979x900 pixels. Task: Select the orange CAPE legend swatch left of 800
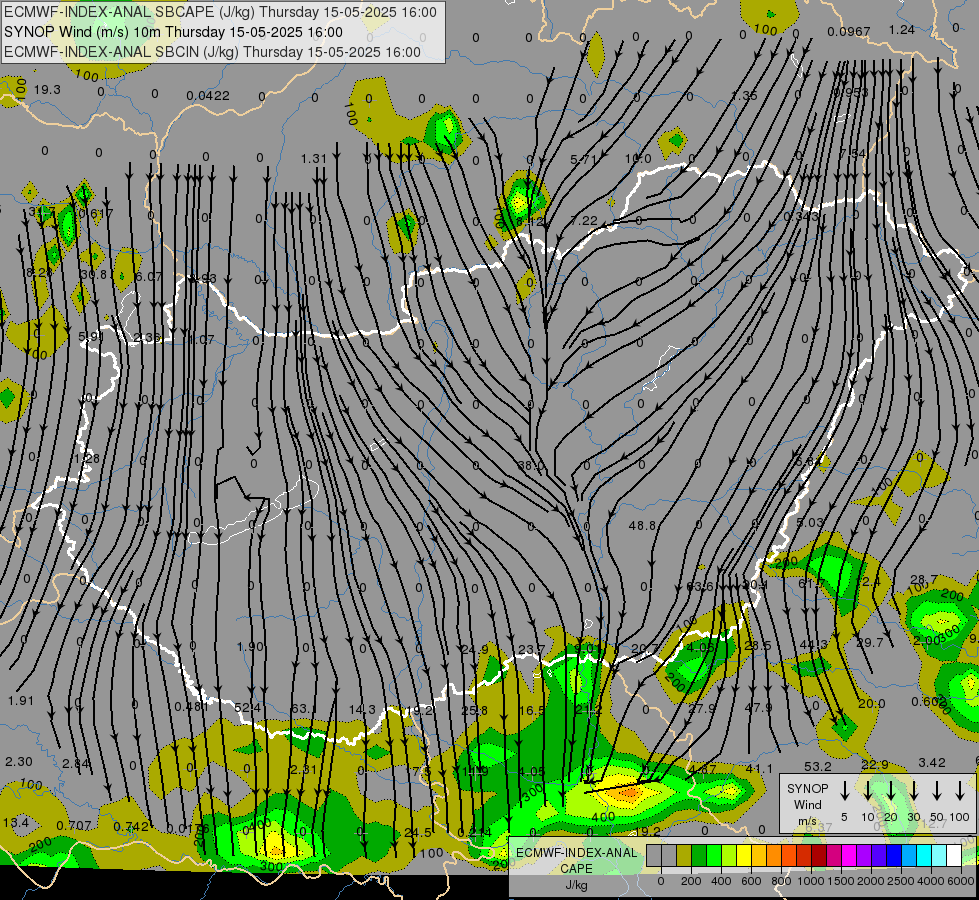click(774, 856)
